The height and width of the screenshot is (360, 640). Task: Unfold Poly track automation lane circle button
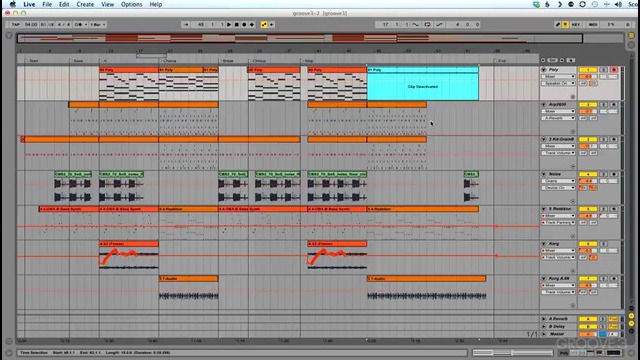point(573,97)
